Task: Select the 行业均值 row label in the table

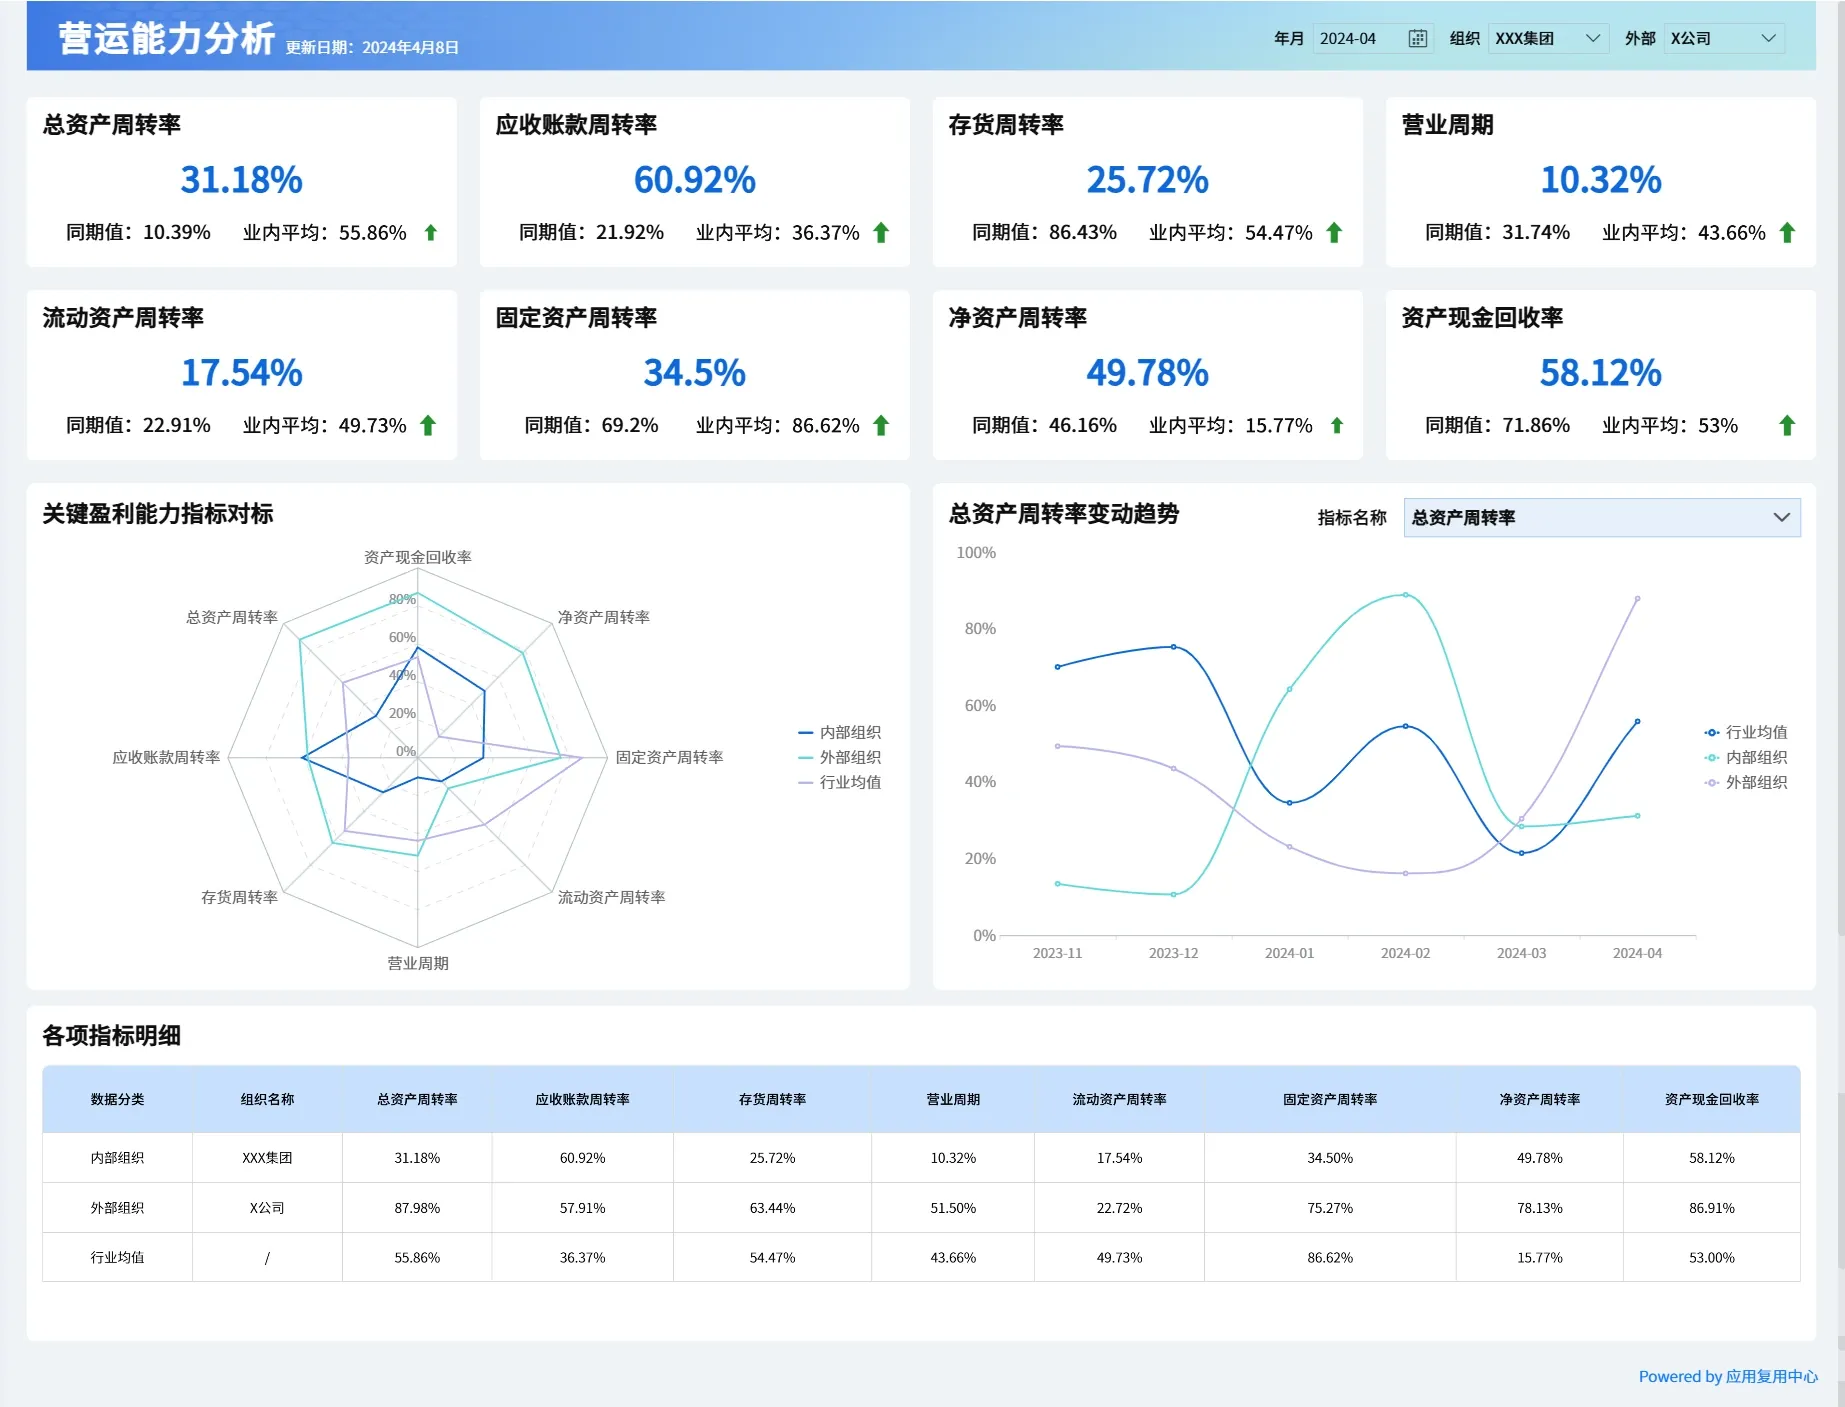Action: [117, 1258]
